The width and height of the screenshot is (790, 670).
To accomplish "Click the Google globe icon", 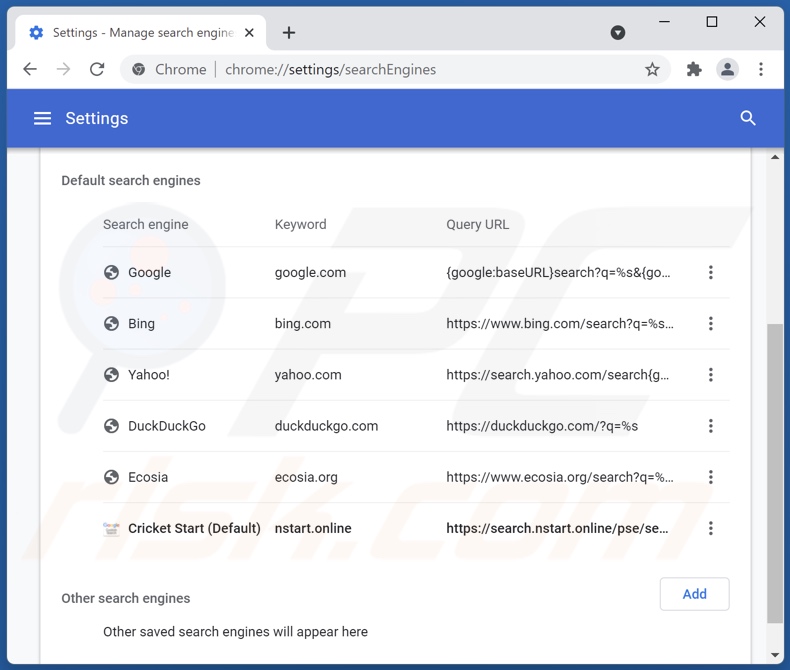I will coord(111,273).
